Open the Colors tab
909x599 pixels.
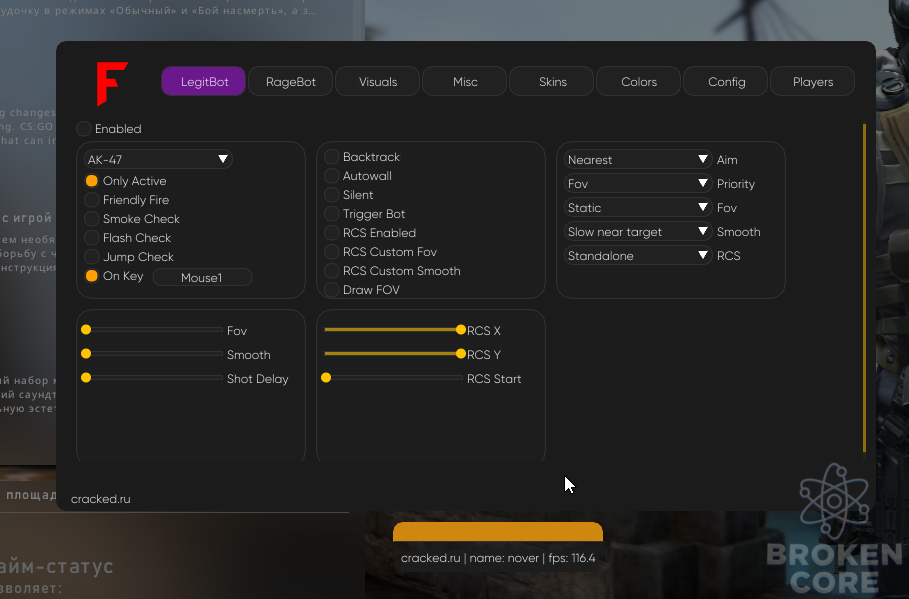pyautogui.click(x=638, y=82)
